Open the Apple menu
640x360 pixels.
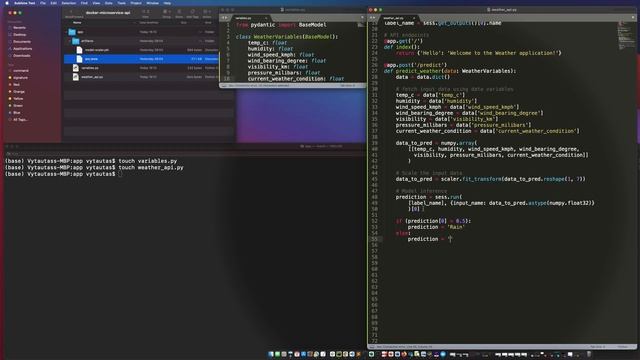7,3
